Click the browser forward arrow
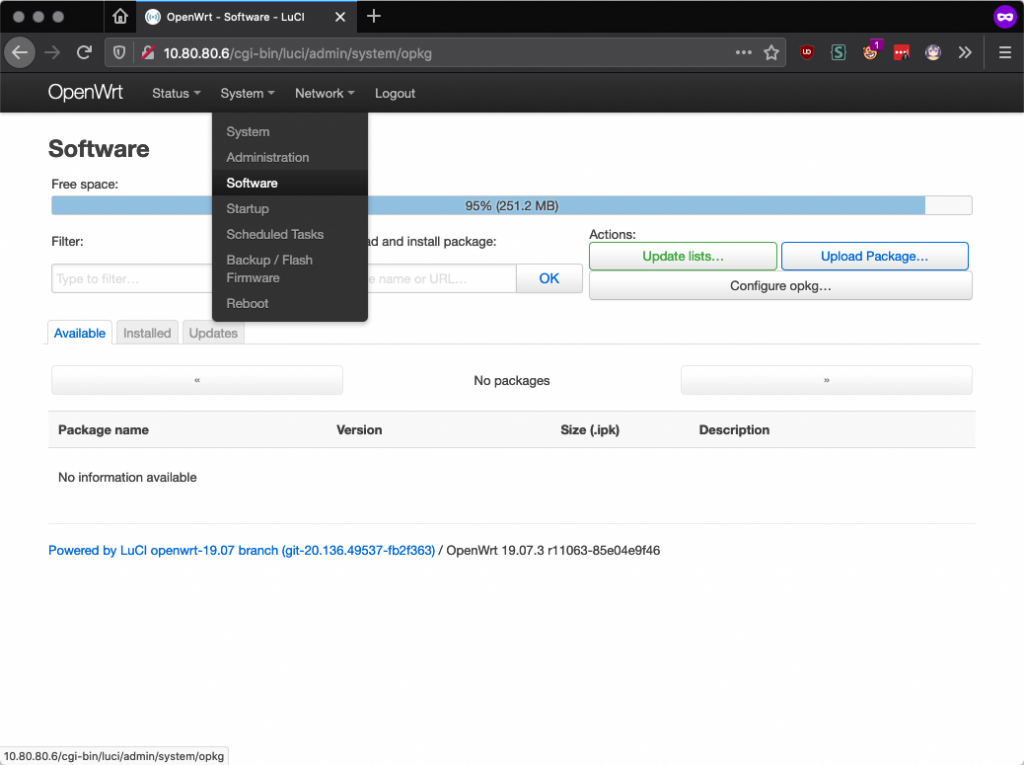This screenshot has height=765, width=1024. 52,53
